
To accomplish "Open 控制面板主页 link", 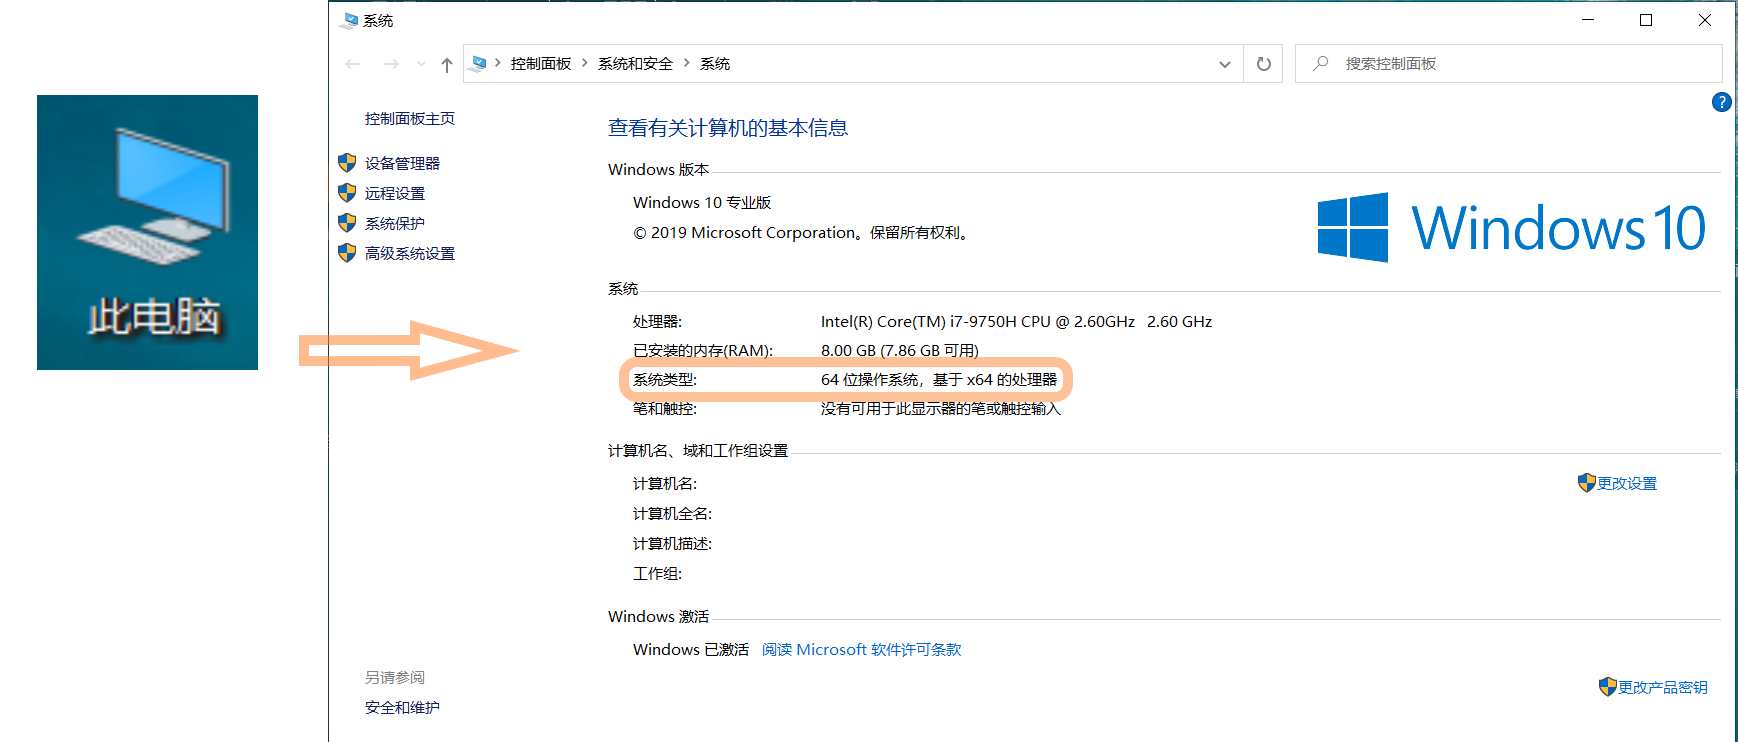I will tap(410, 118).
